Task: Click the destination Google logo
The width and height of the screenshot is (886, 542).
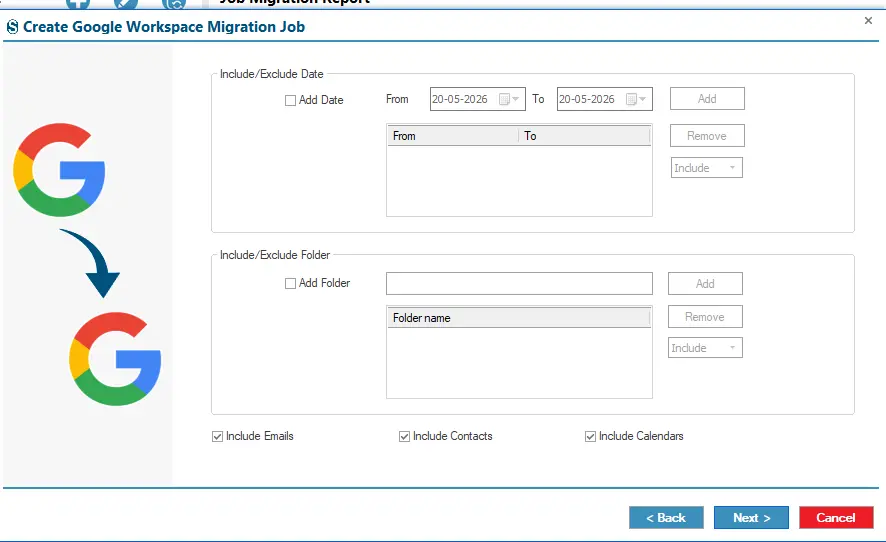Action: (115, 359)
